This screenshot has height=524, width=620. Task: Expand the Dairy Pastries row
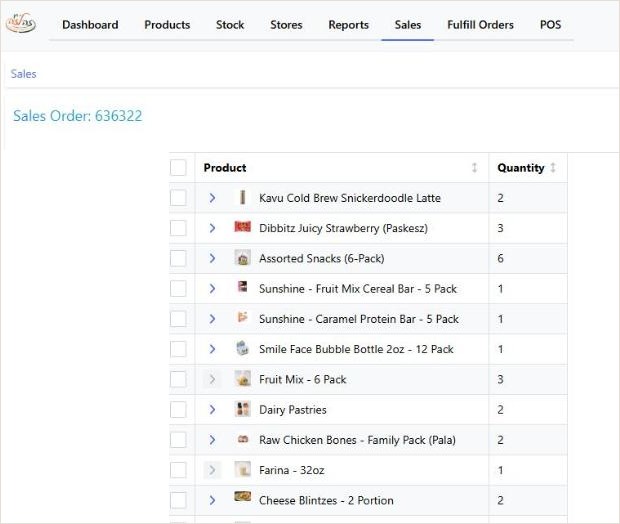coord(212,410)
